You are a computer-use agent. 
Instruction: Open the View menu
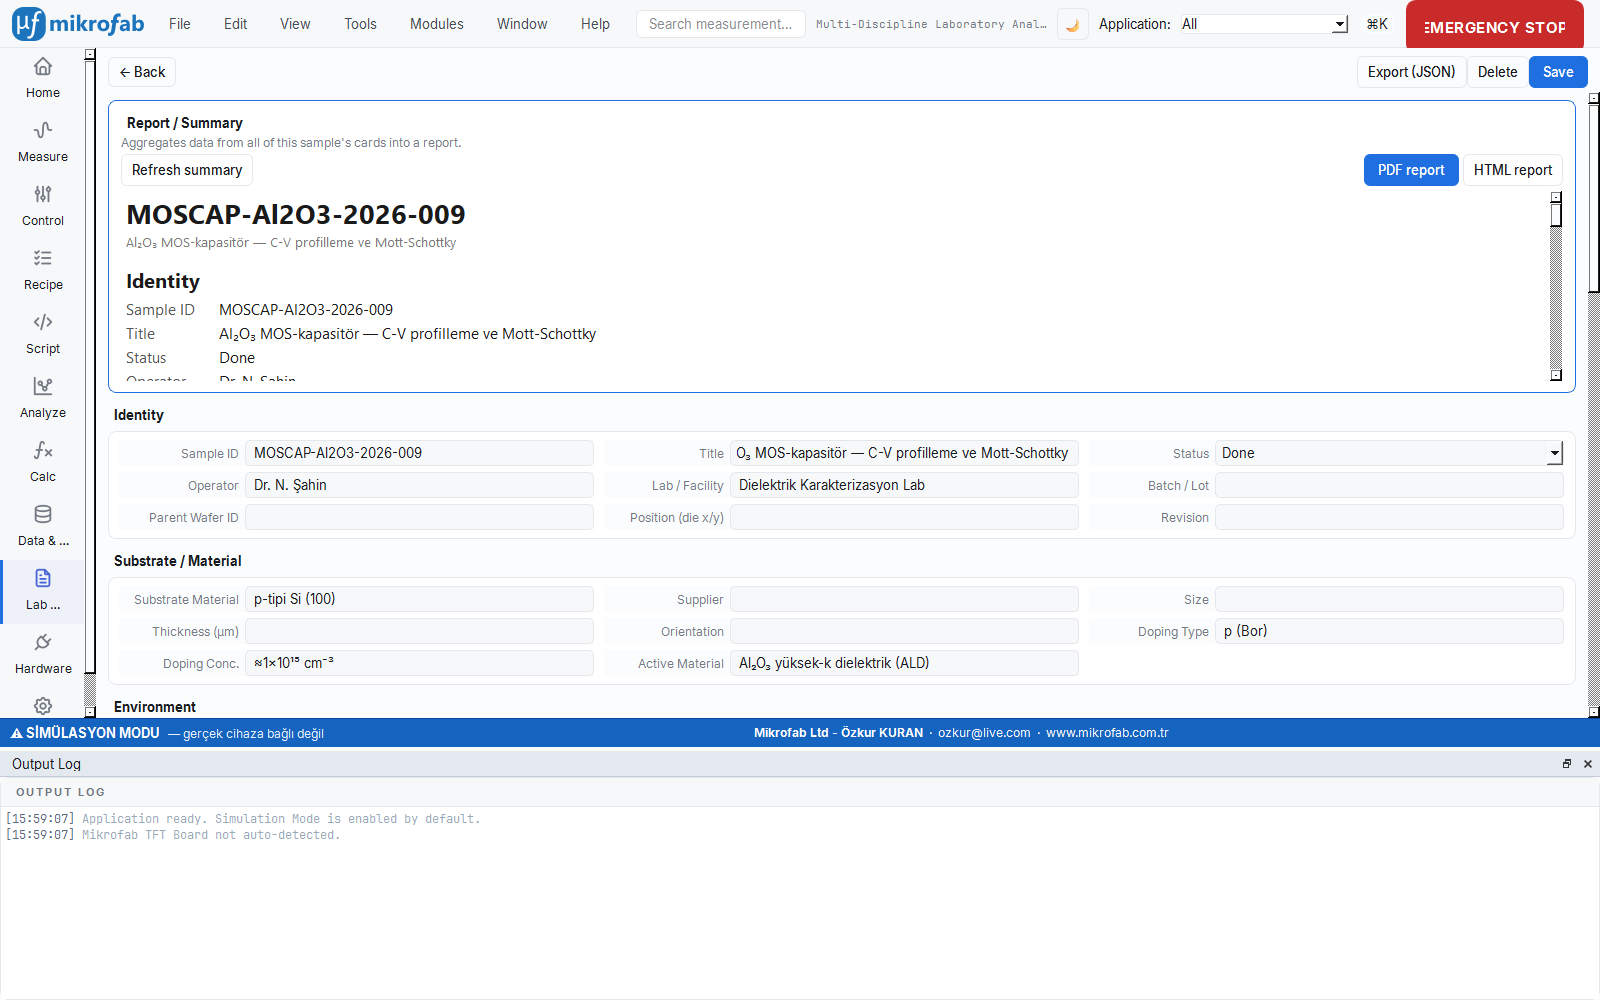[295, 24]
